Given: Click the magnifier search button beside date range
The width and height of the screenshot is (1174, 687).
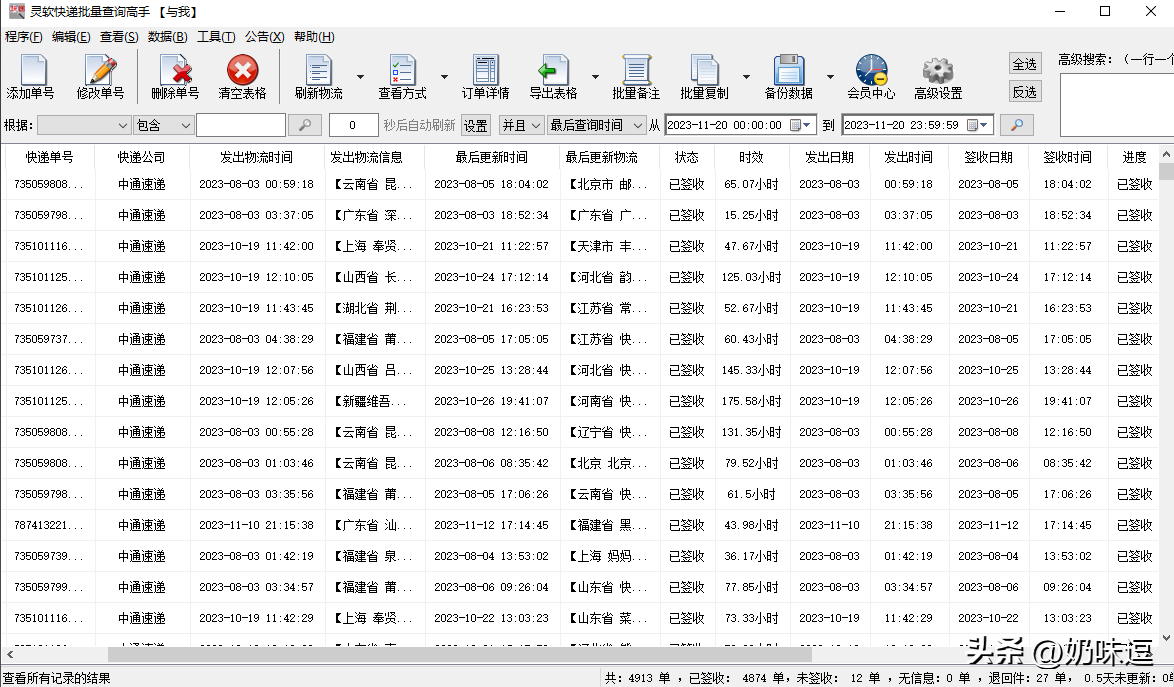Looking at the screenshot, I should pyautogui.click(x=1017, y=125).
